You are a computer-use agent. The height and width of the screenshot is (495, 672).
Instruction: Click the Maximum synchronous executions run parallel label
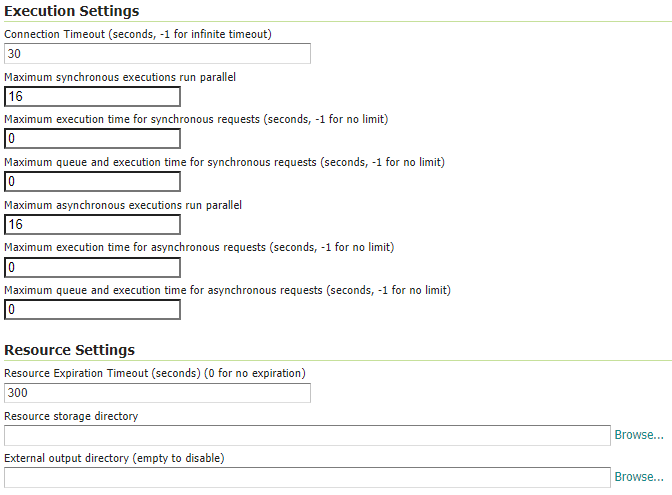[x=119, y=76]
